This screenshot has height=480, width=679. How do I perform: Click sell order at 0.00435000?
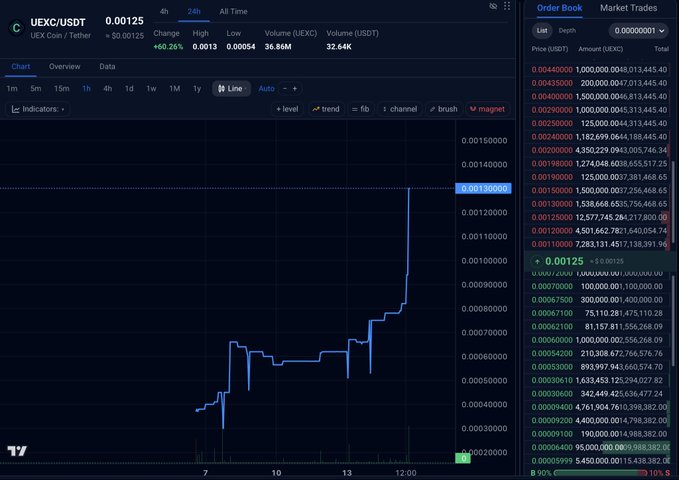(x=599, y=83)
